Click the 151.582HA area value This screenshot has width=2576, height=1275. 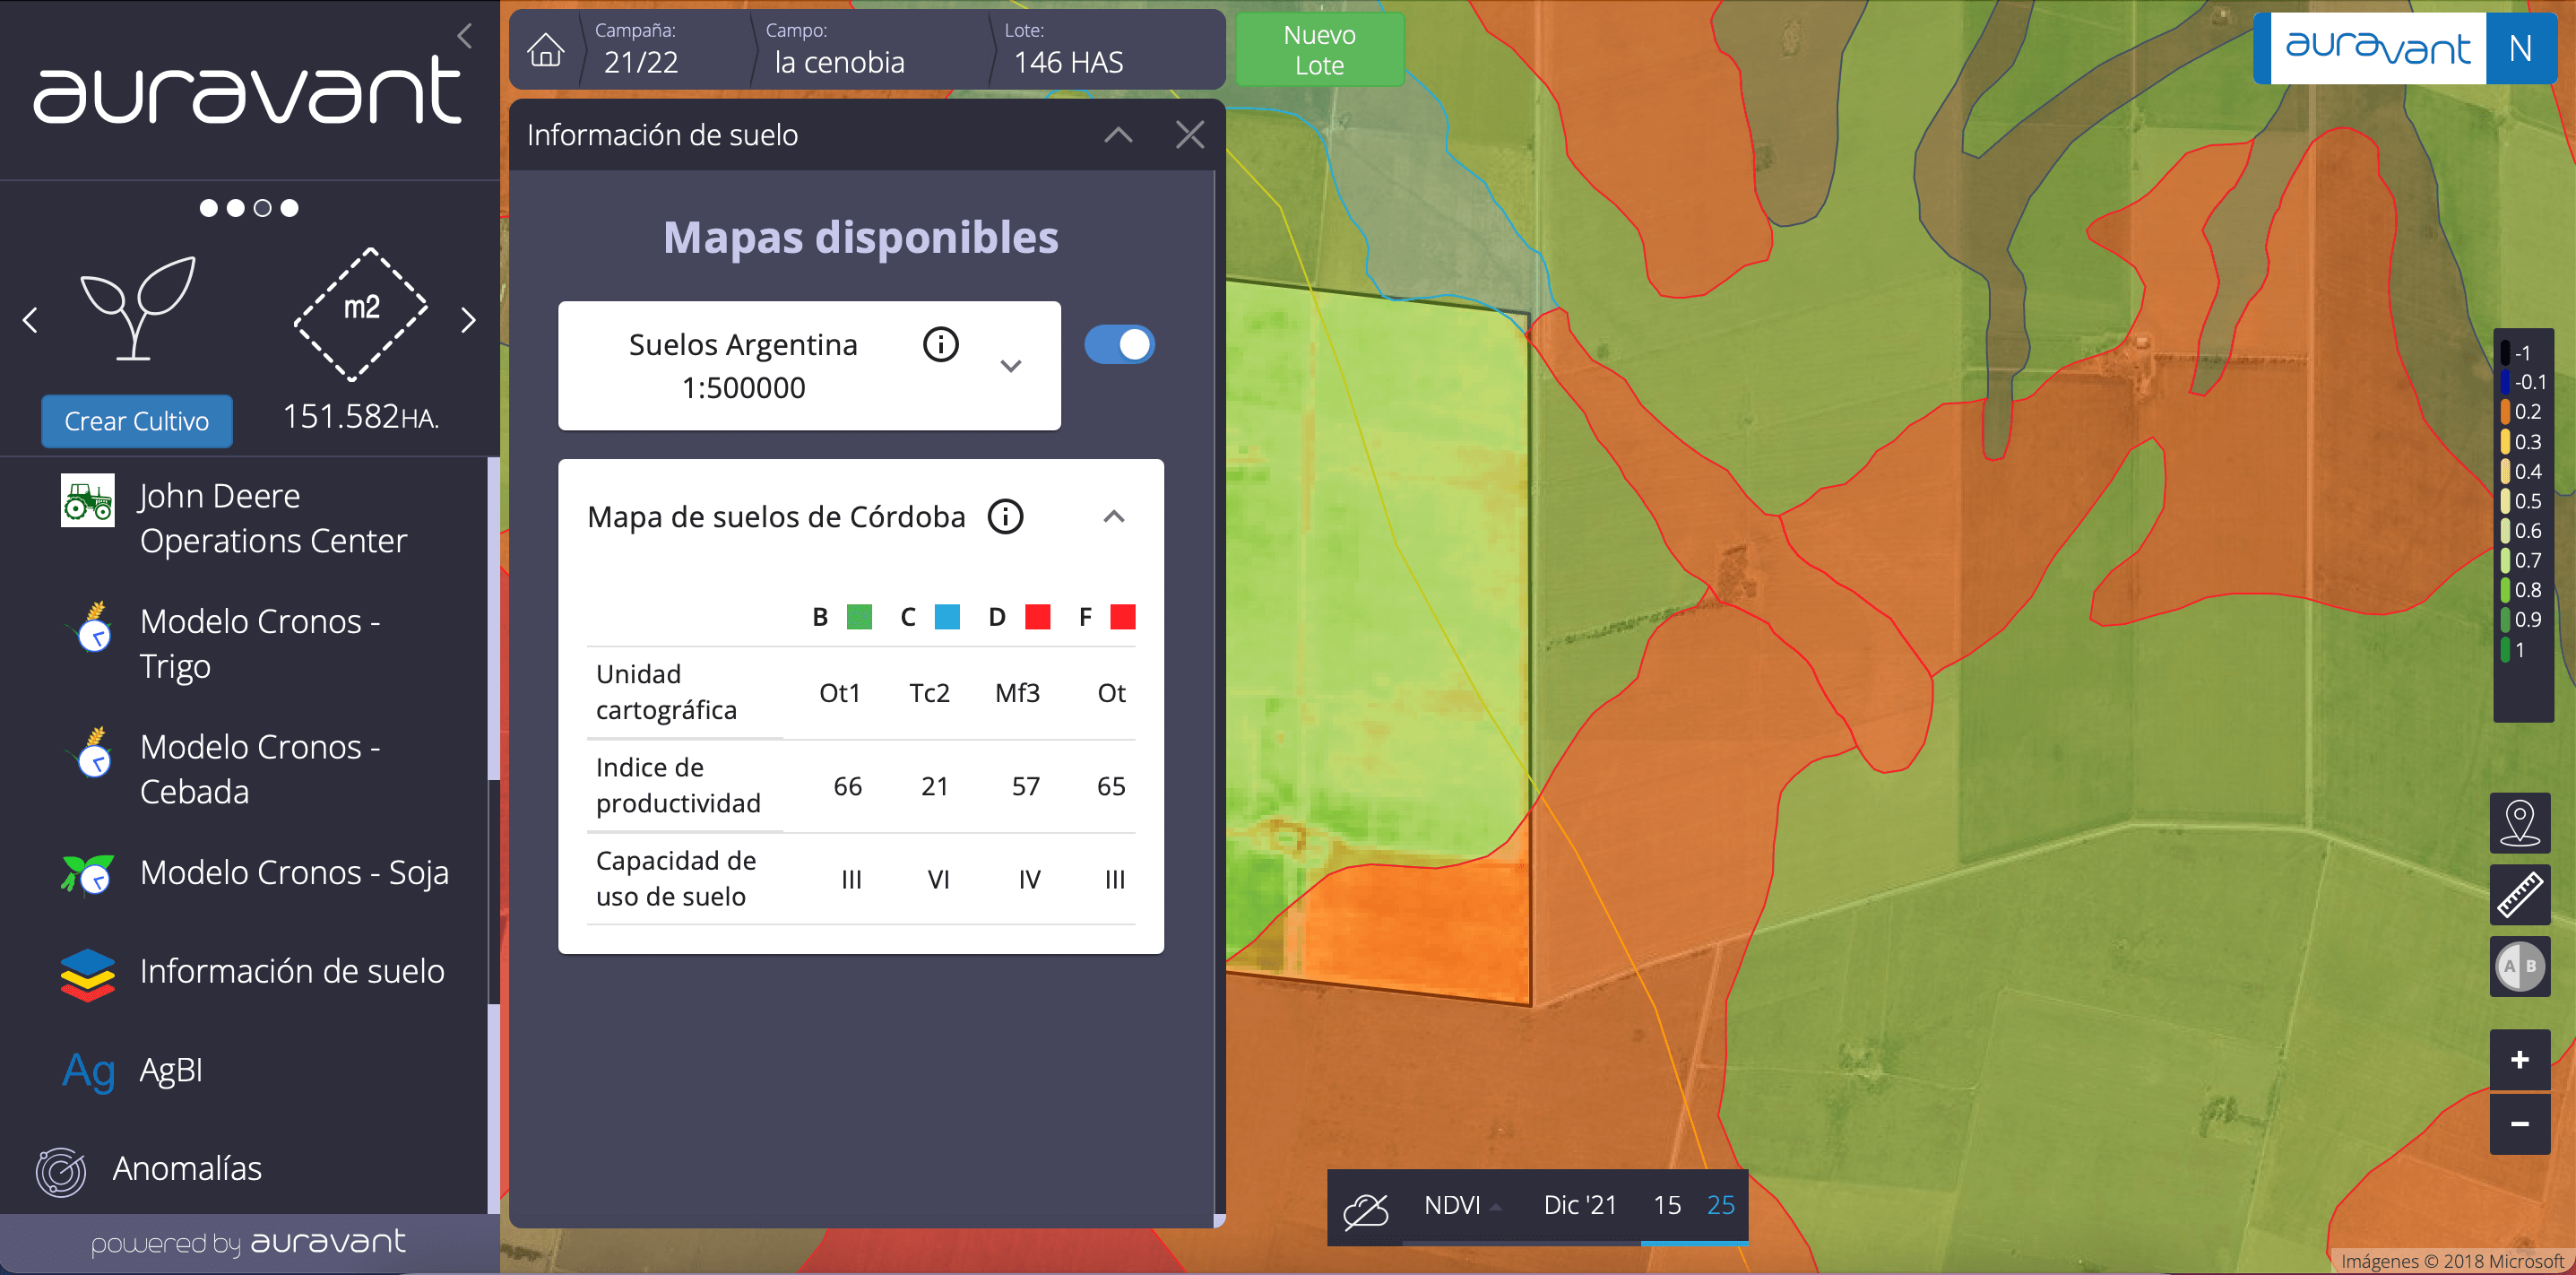click(360, 416)
